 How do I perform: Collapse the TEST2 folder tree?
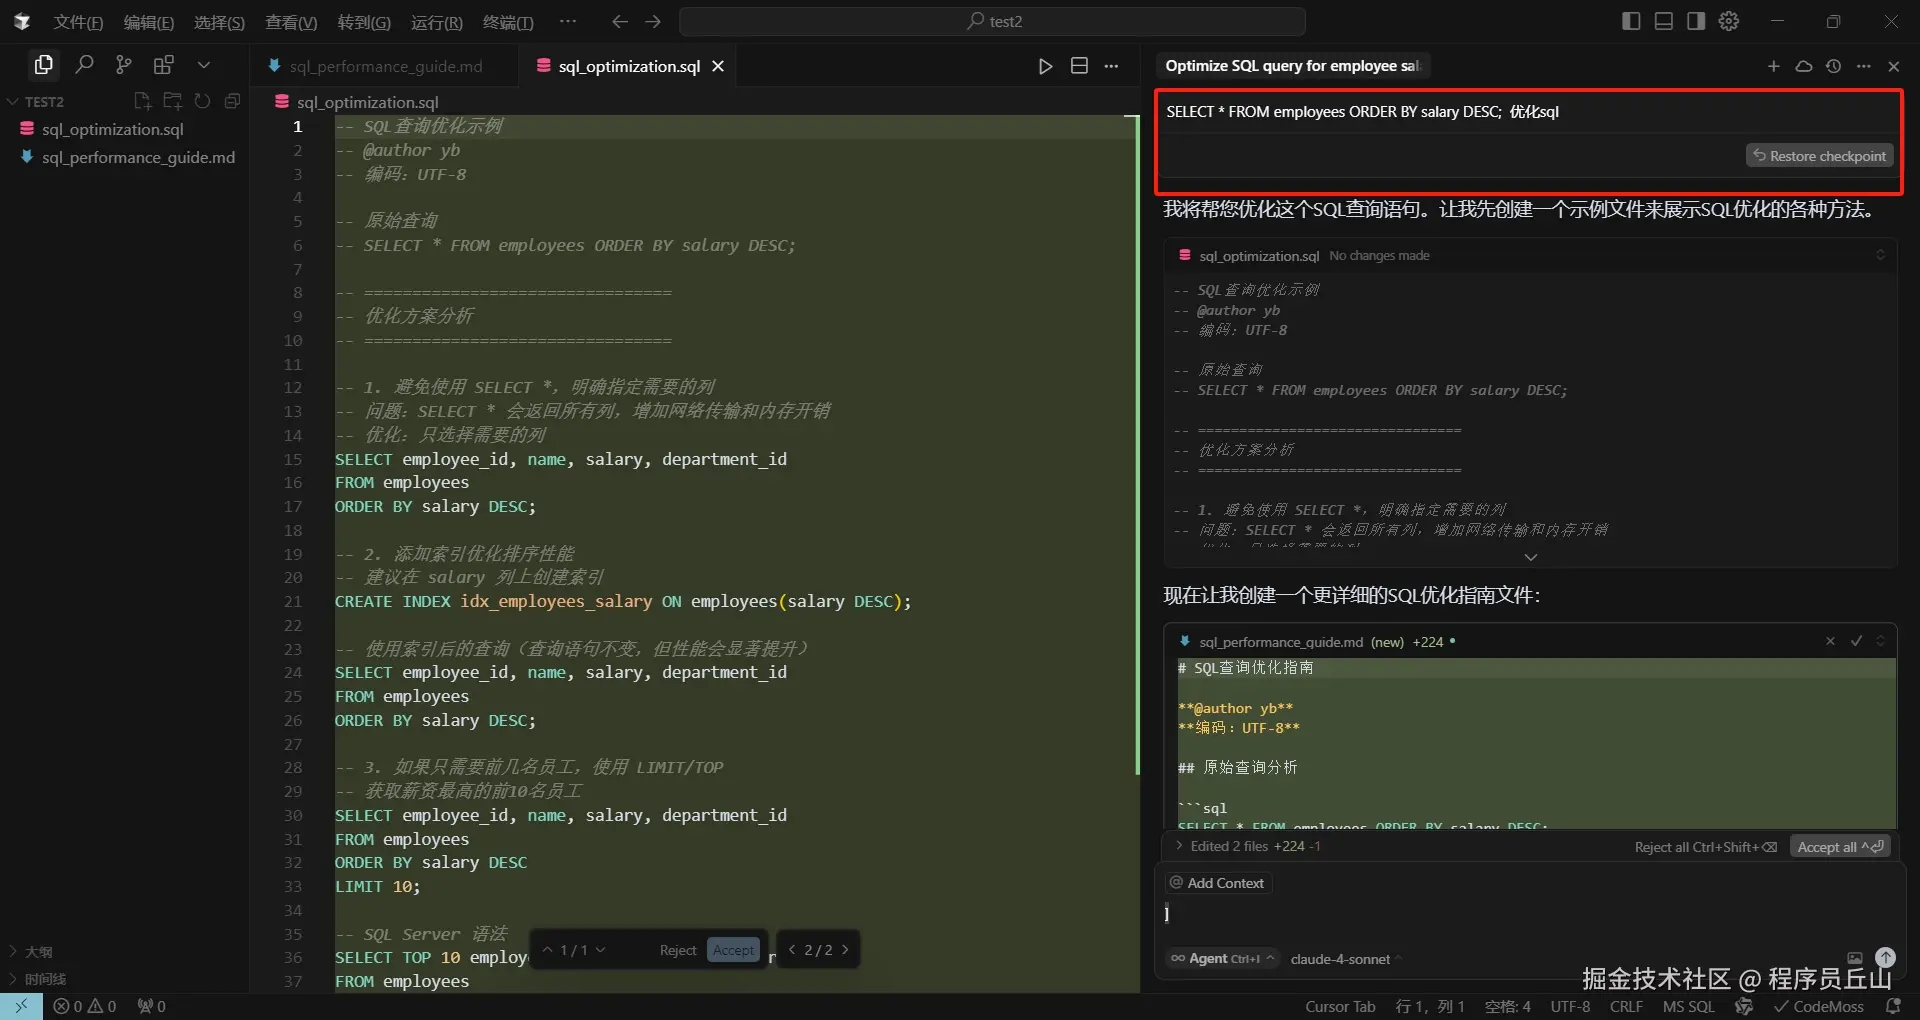(14, 101)
